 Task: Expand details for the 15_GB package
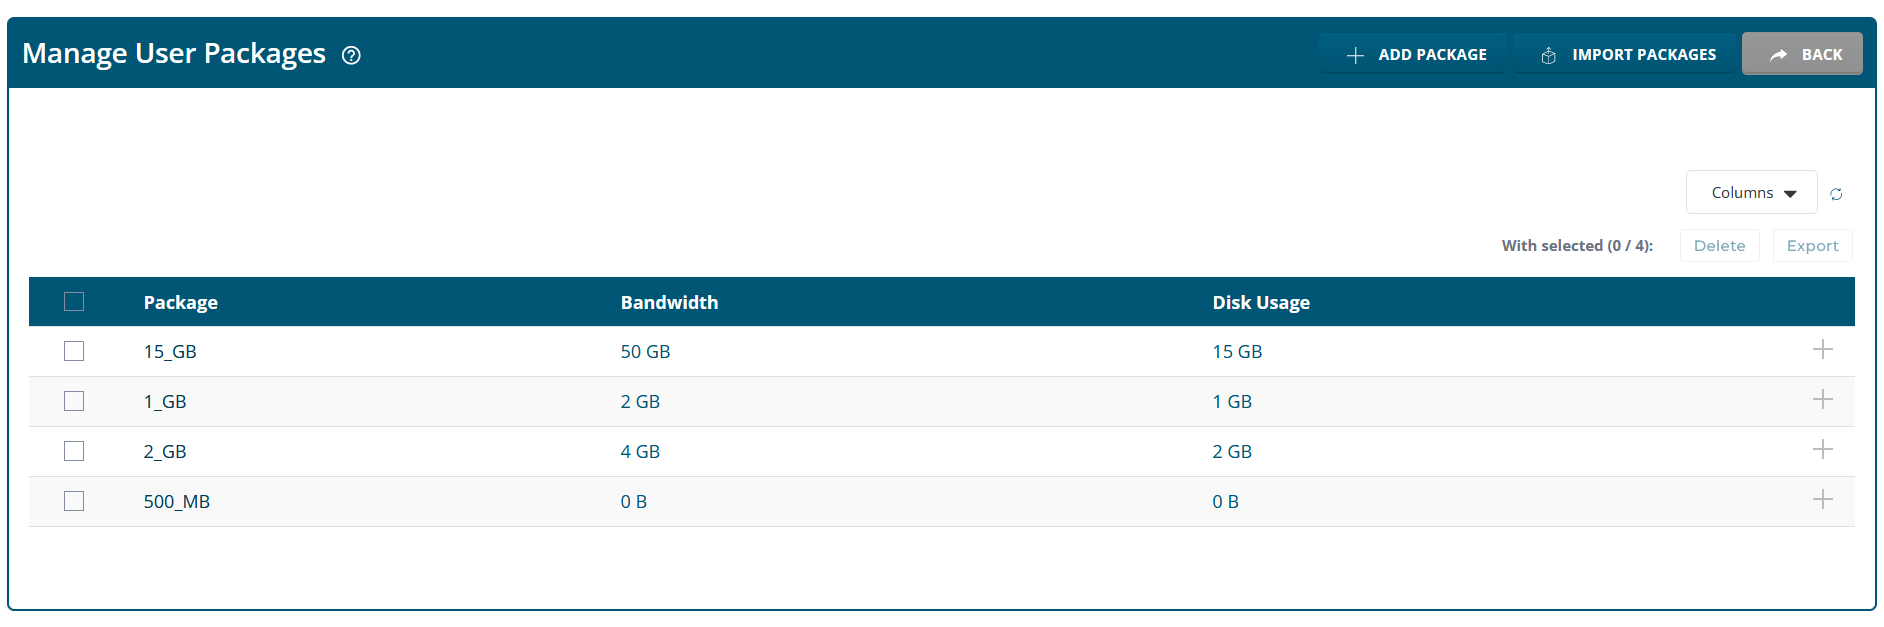(x=1823, y=350)
